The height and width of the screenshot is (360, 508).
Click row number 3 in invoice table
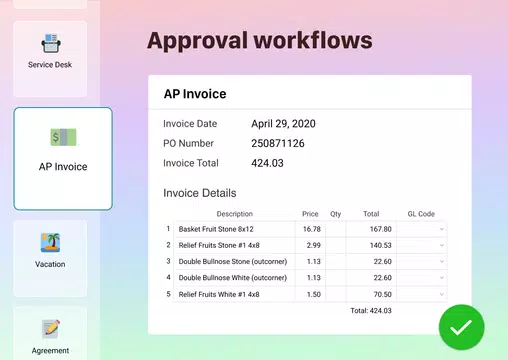168,261
